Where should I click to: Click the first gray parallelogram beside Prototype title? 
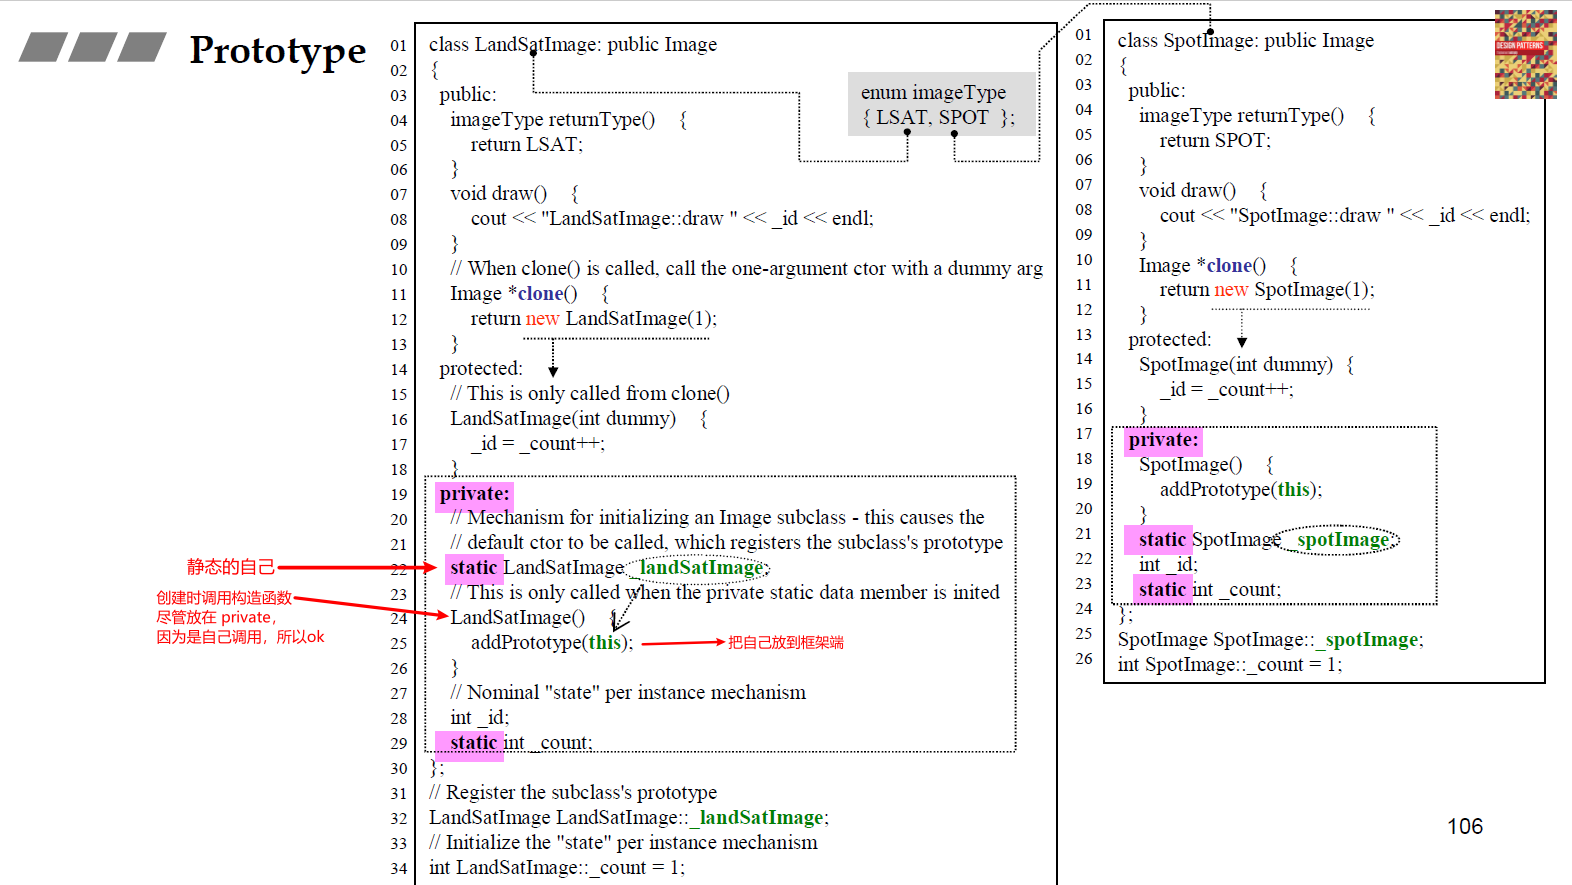pyautogui.click(x=43, y=47)
